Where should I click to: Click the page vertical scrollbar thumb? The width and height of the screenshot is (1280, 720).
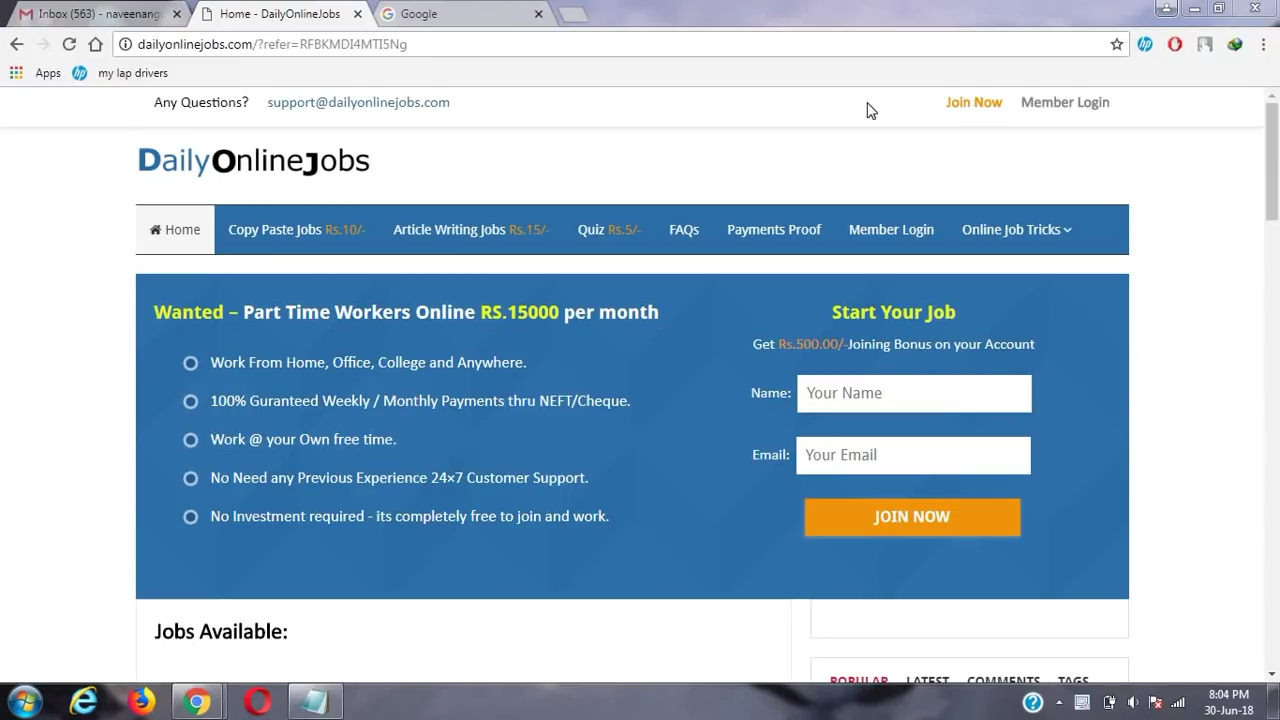point(1272,161)
